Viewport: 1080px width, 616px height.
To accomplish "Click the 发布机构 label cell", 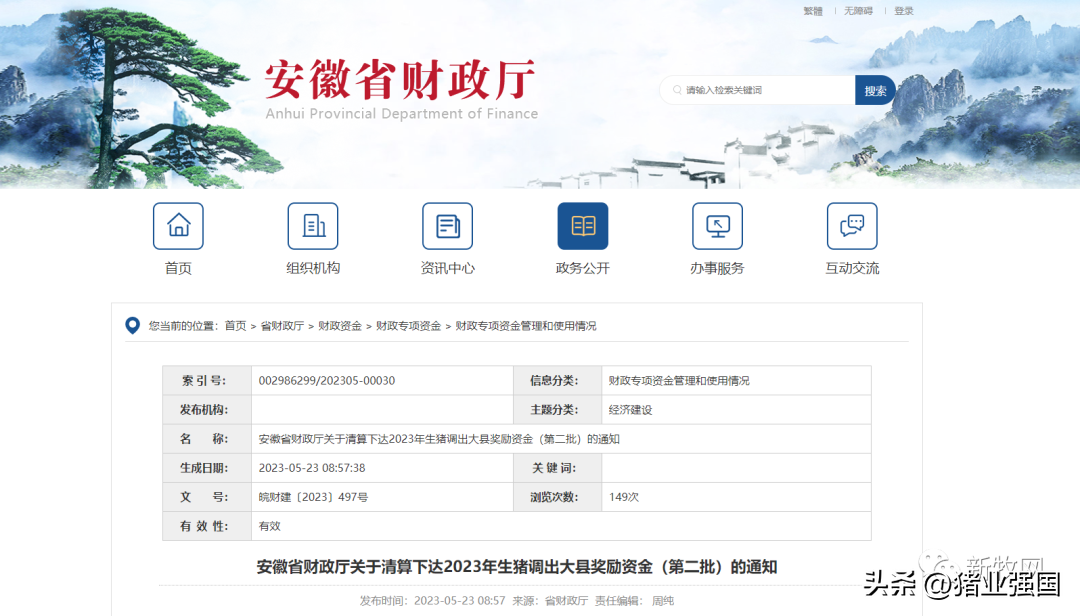I will tap(207, 409).
